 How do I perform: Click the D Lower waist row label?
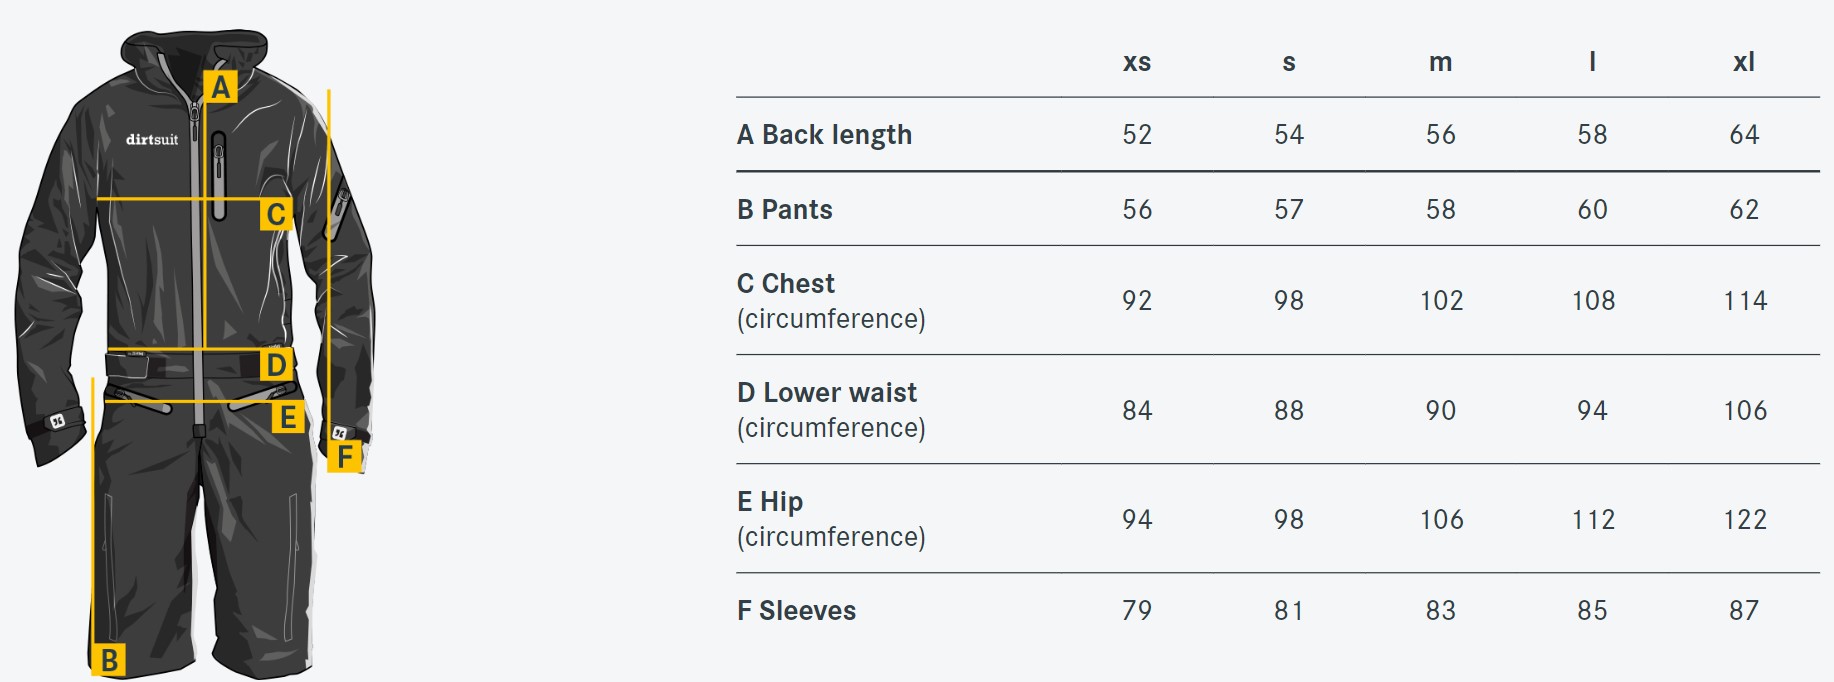coord(827,393)
